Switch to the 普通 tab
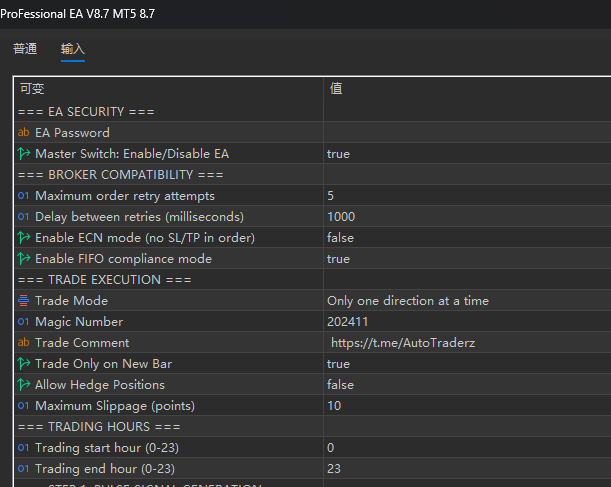The image size is (611, 487). [25, 49]
